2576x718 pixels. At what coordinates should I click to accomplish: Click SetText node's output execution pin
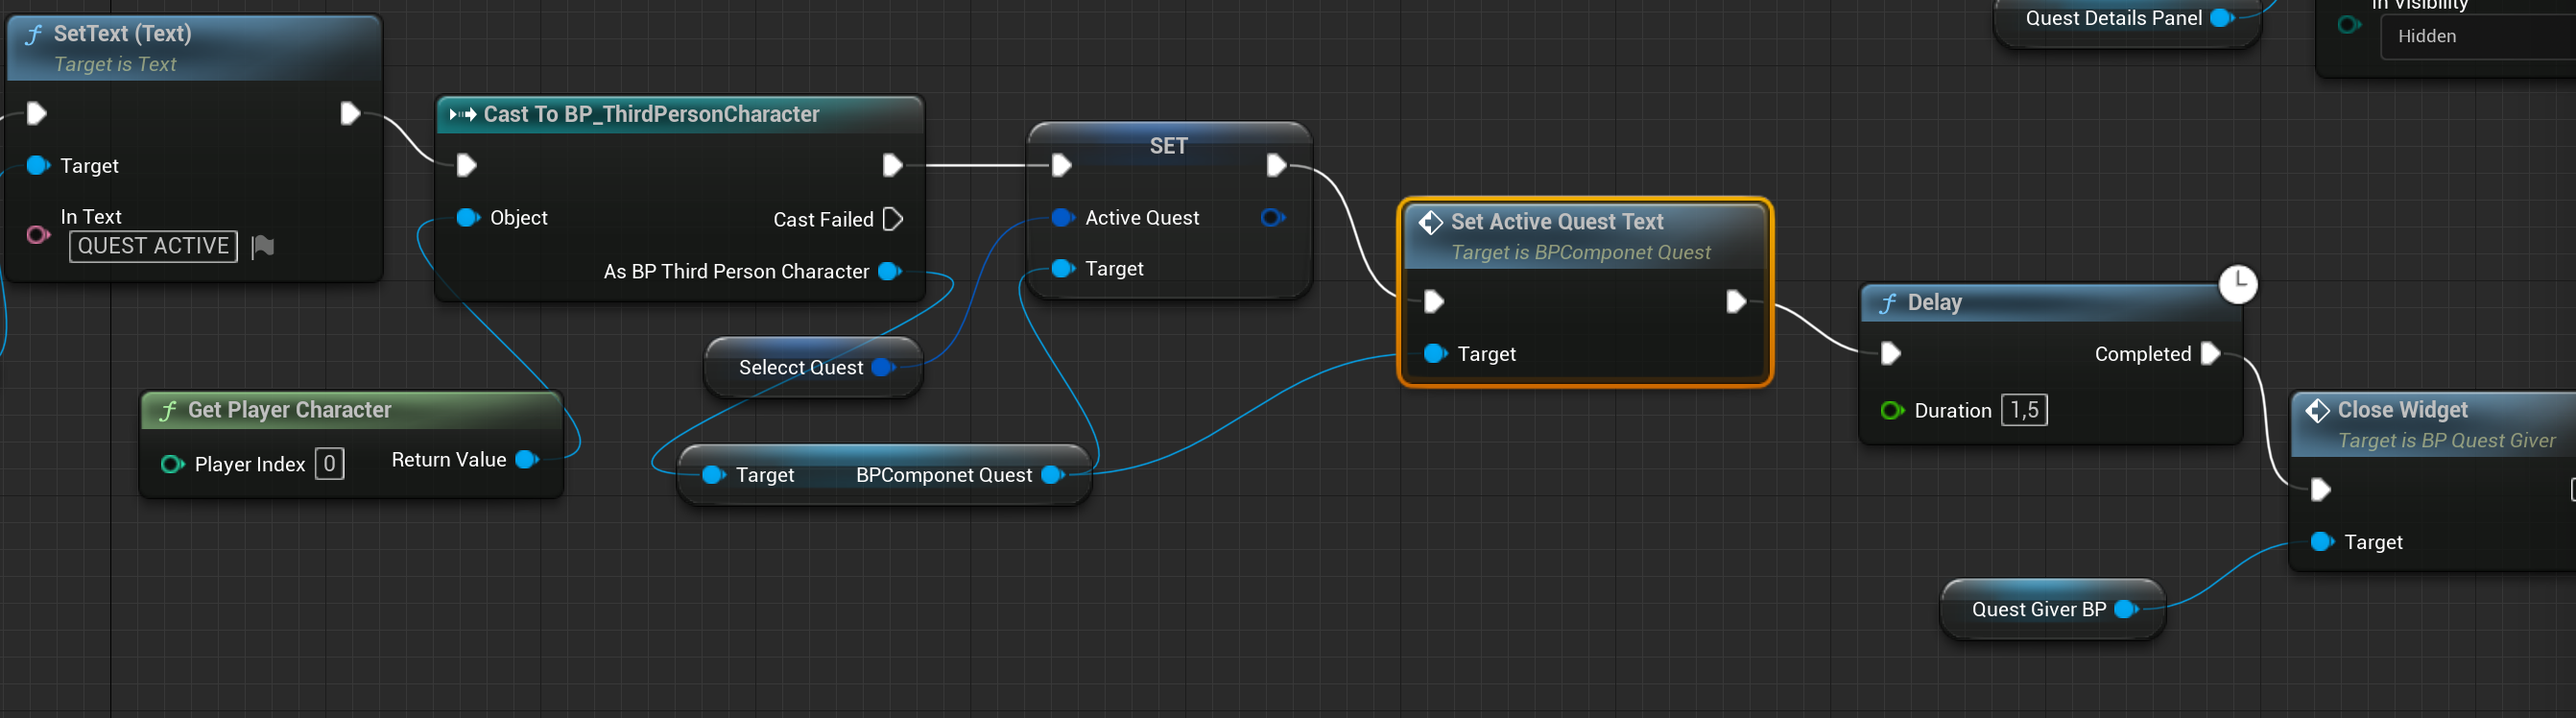pyautogui.click(x=350, y=113)
